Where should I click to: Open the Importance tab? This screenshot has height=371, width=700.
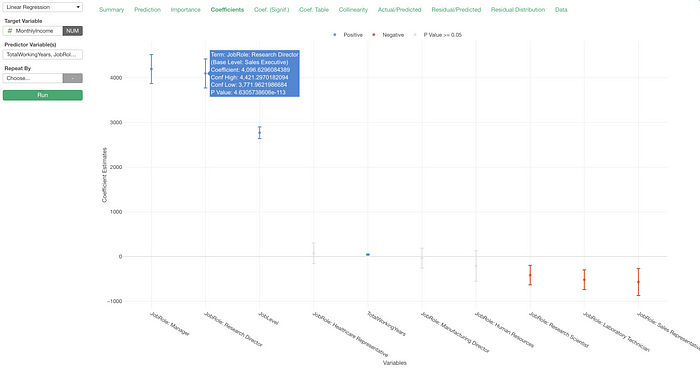point(185,9)
